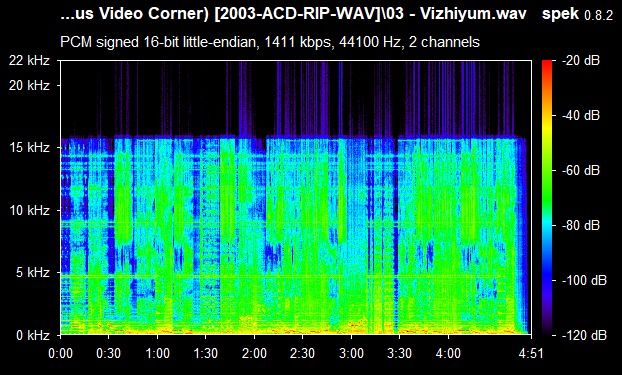
Task: Click the 3:30 time marker
Action: [x=399, y=353]
